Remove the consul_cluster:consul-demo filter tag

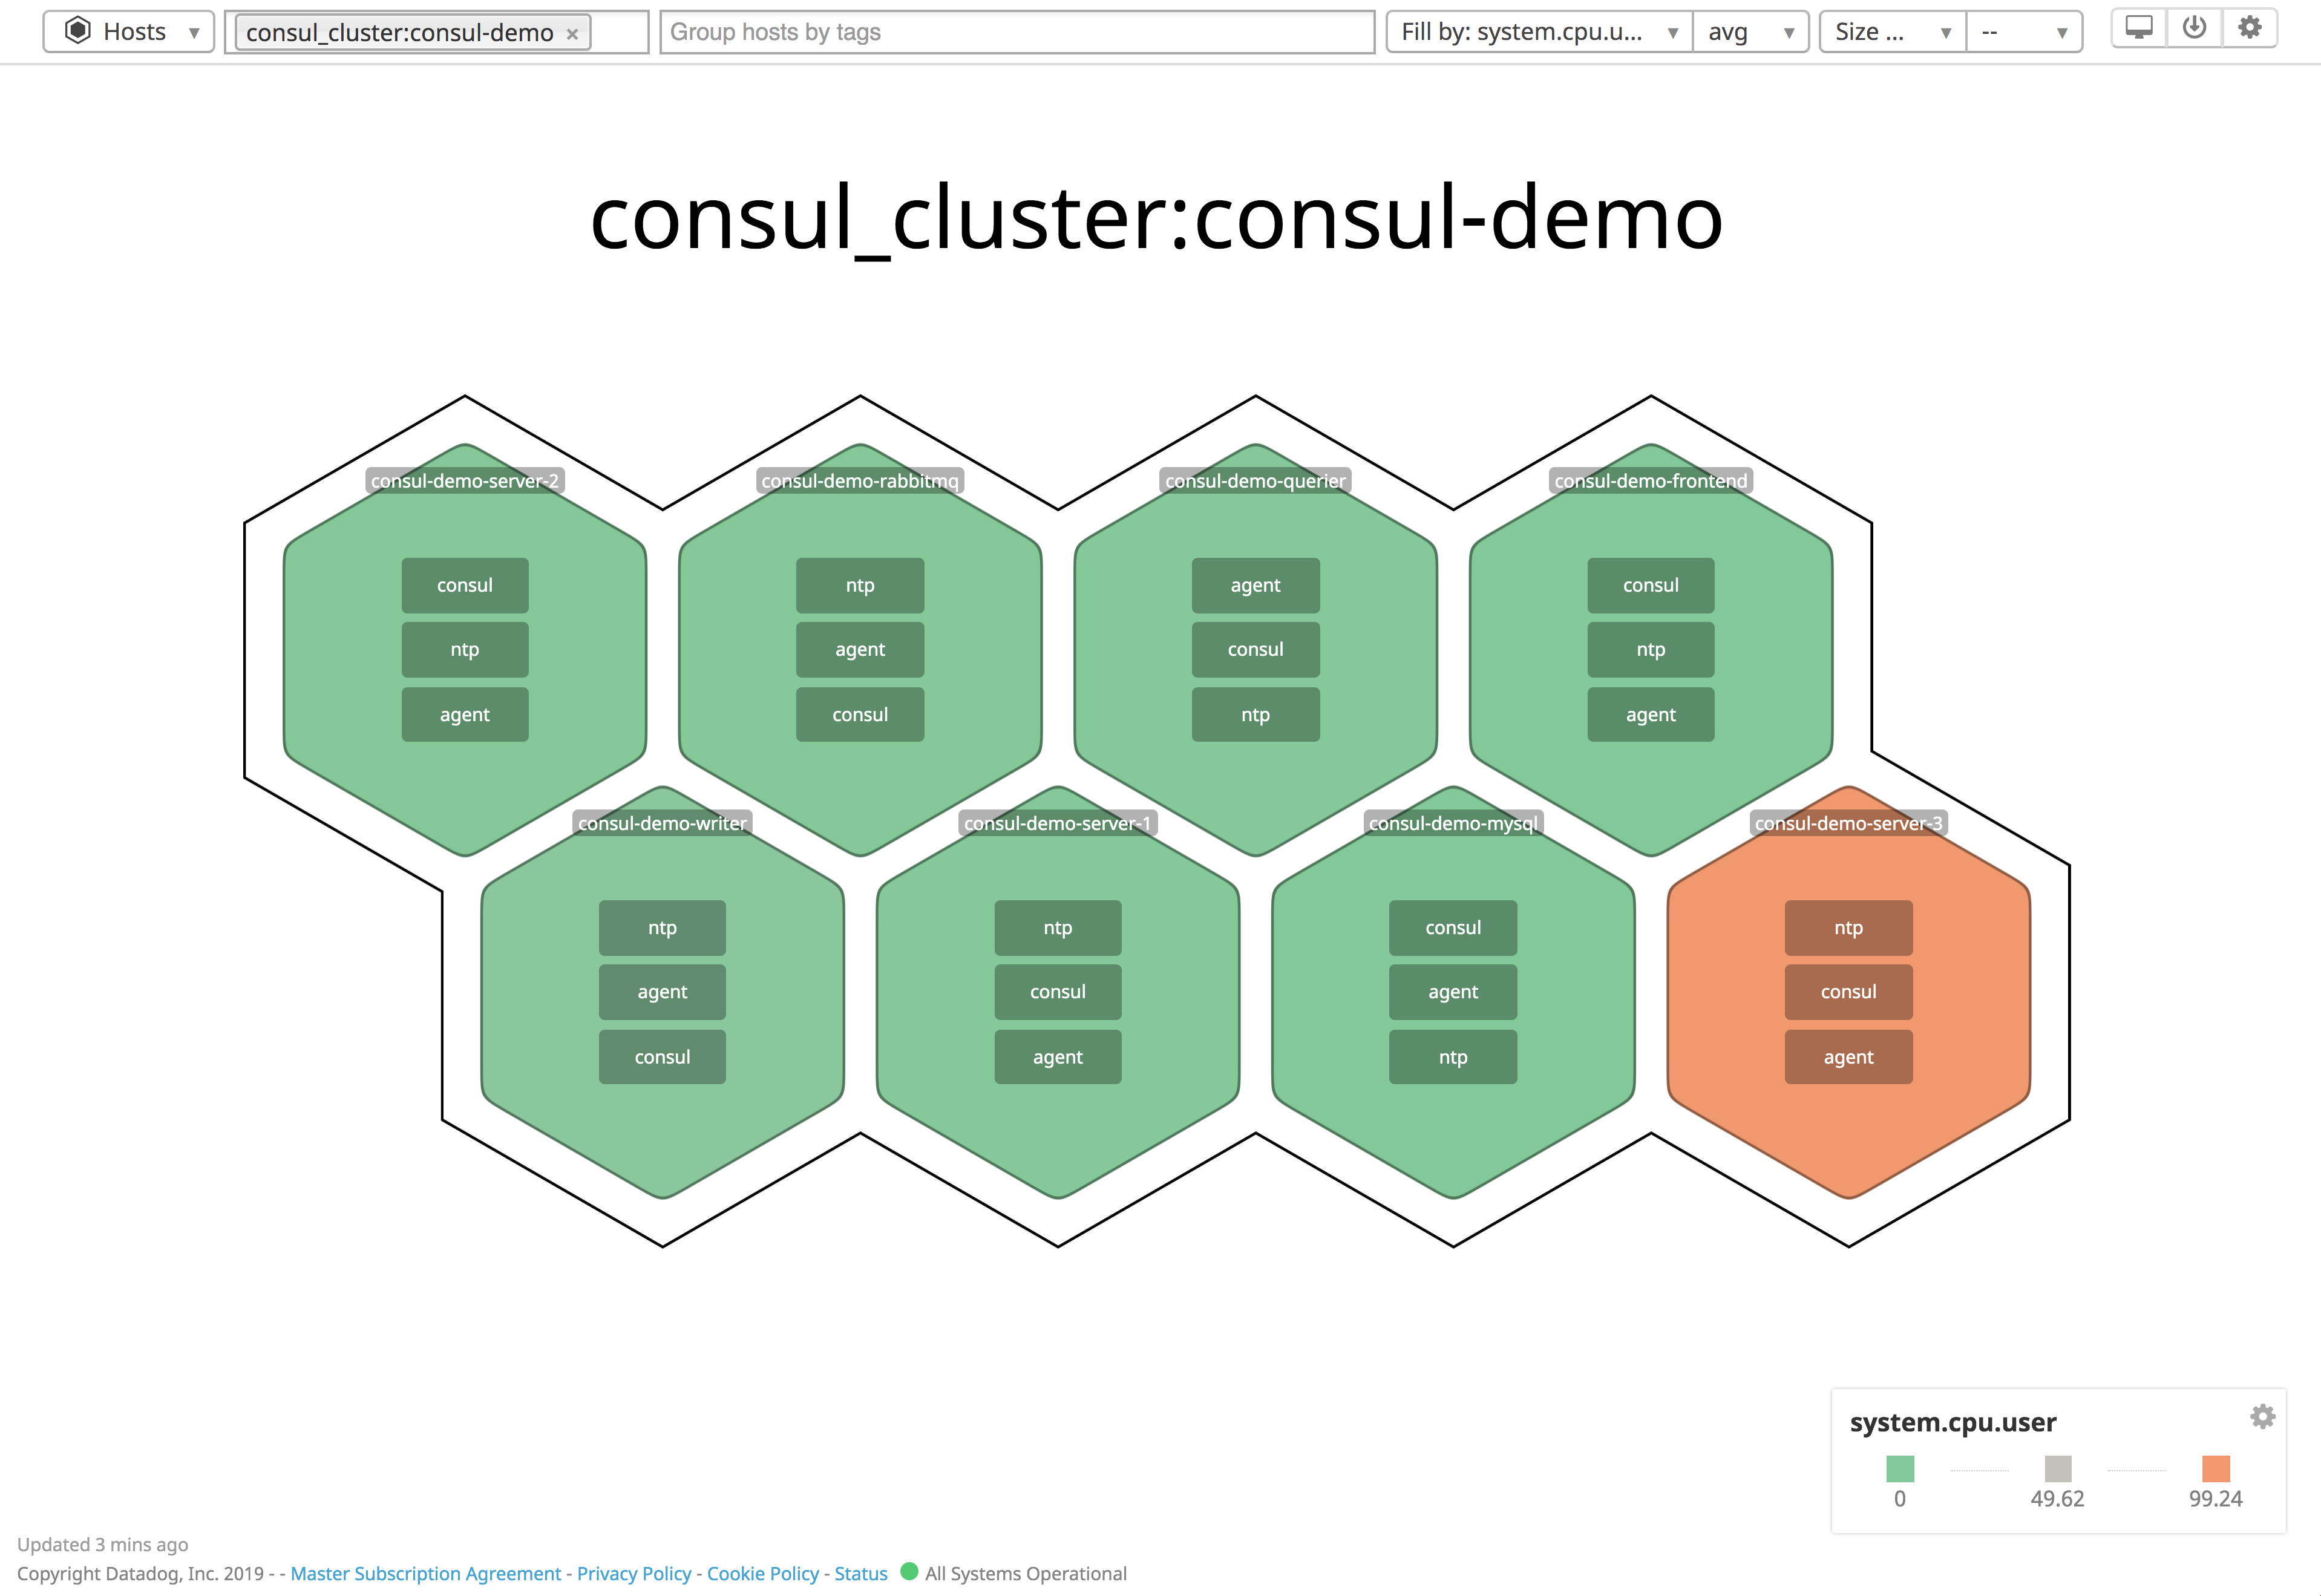tap(572, 34)
